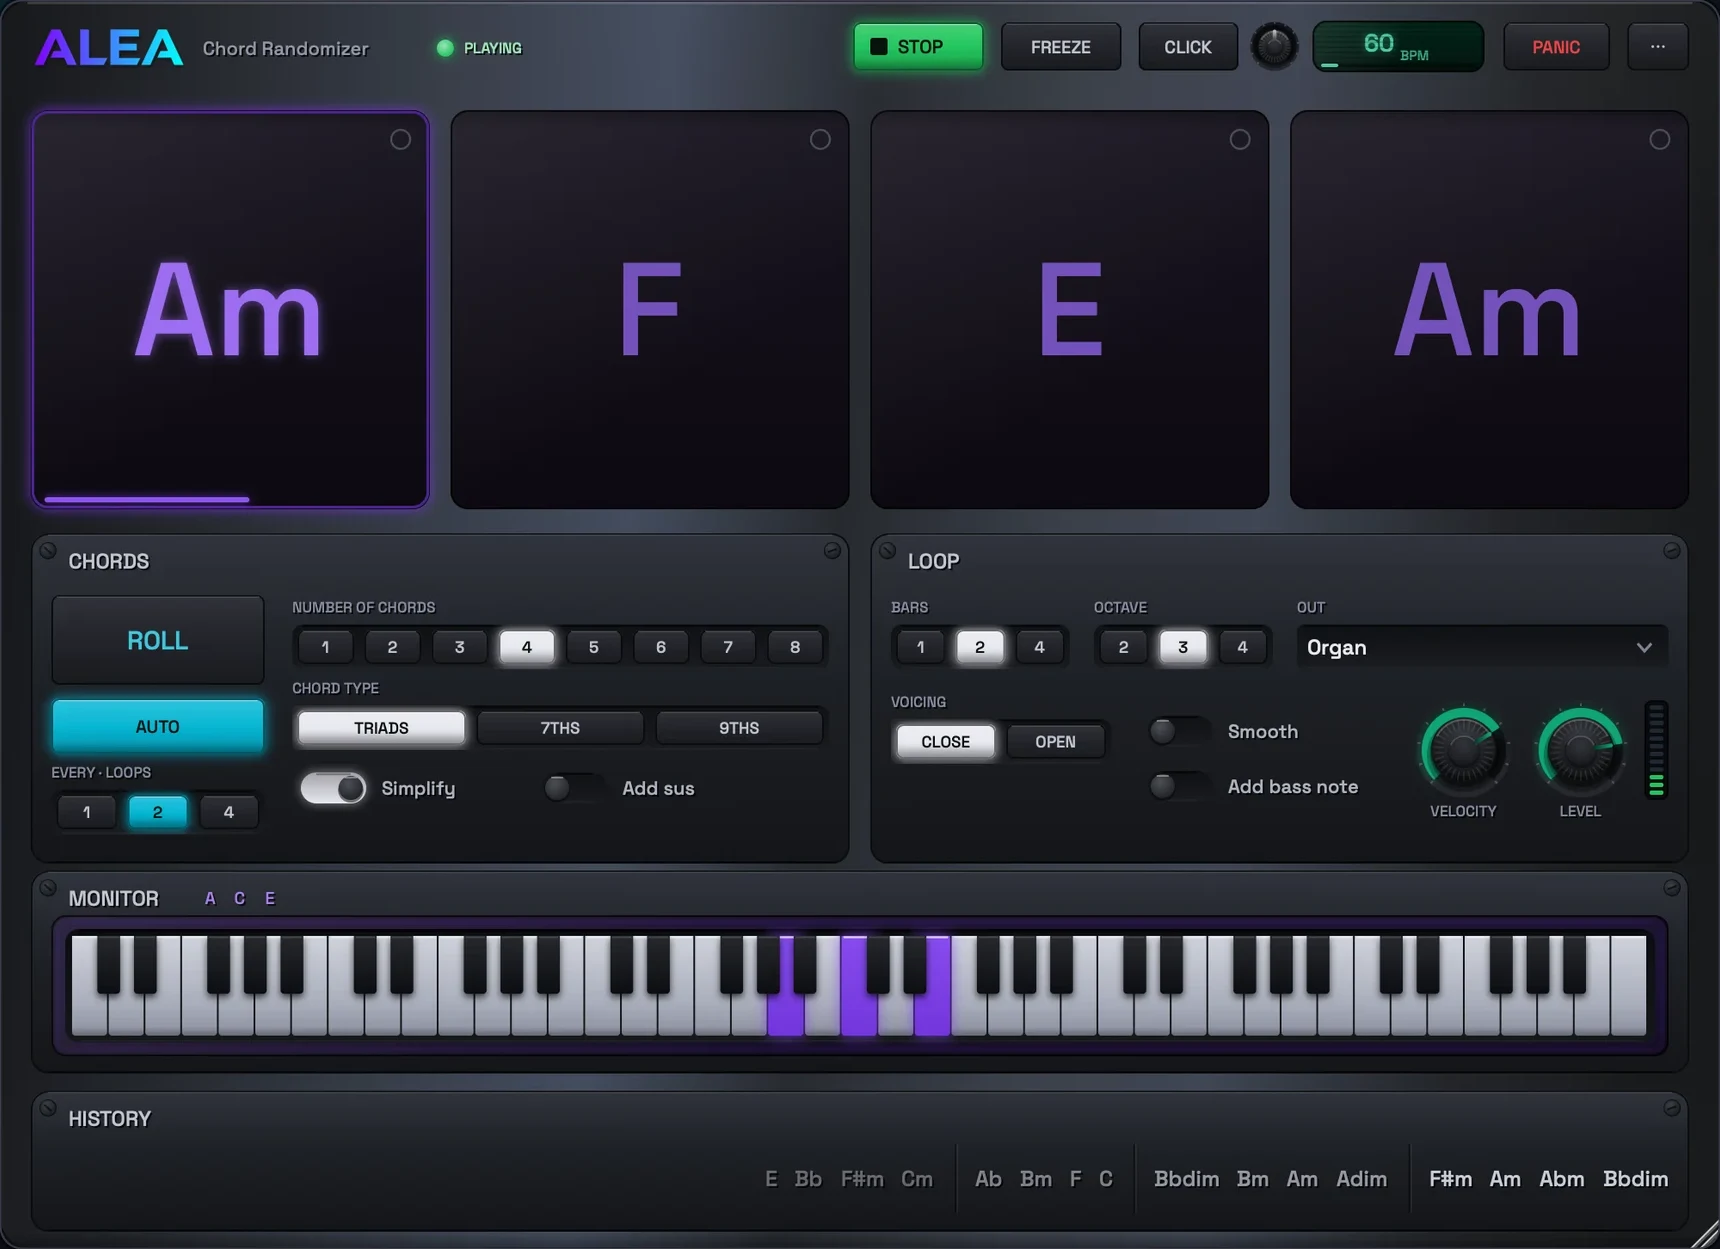Image resolution: width=1720 pixels, height=1249 pixels.
Task: Open the Organ output dropdown
Action: pyautogui.click(x=1482, y=647)
